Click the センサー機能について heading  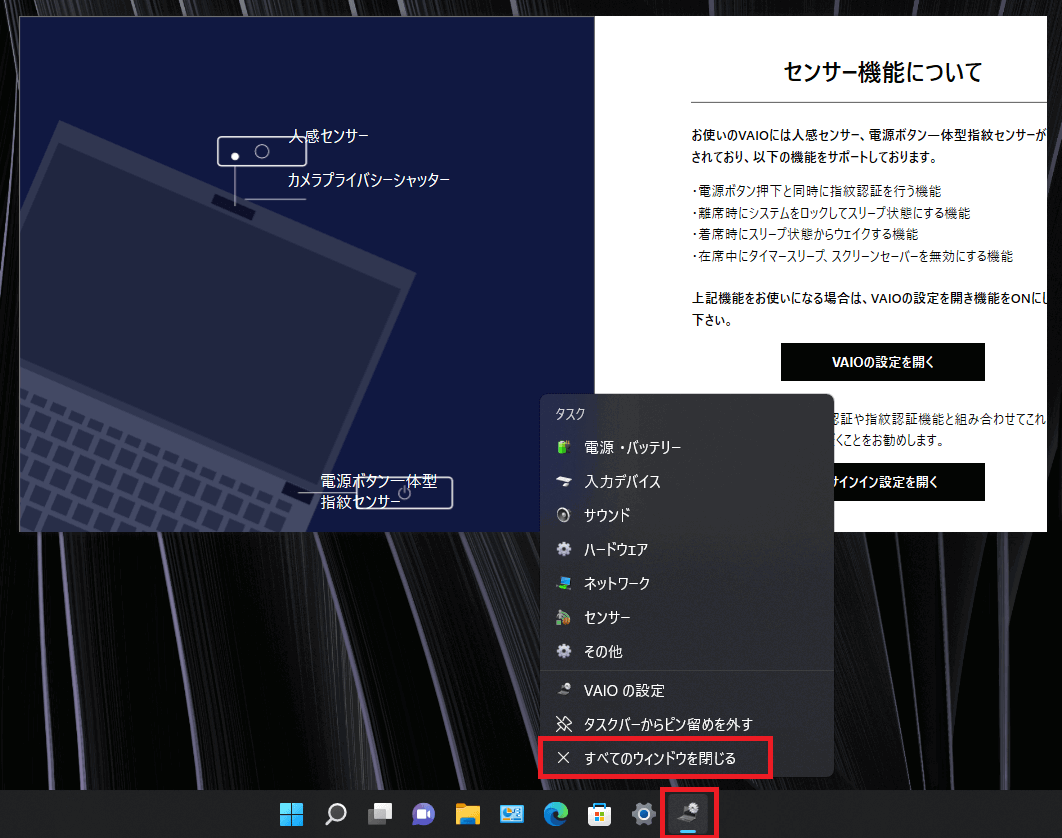(883, 72)
